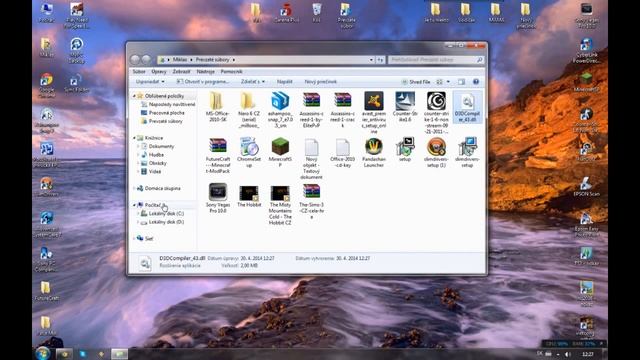Viewport: 640px width, 360px height.
Task: Open the Zobraziť menu
Action: click(181, 71)
